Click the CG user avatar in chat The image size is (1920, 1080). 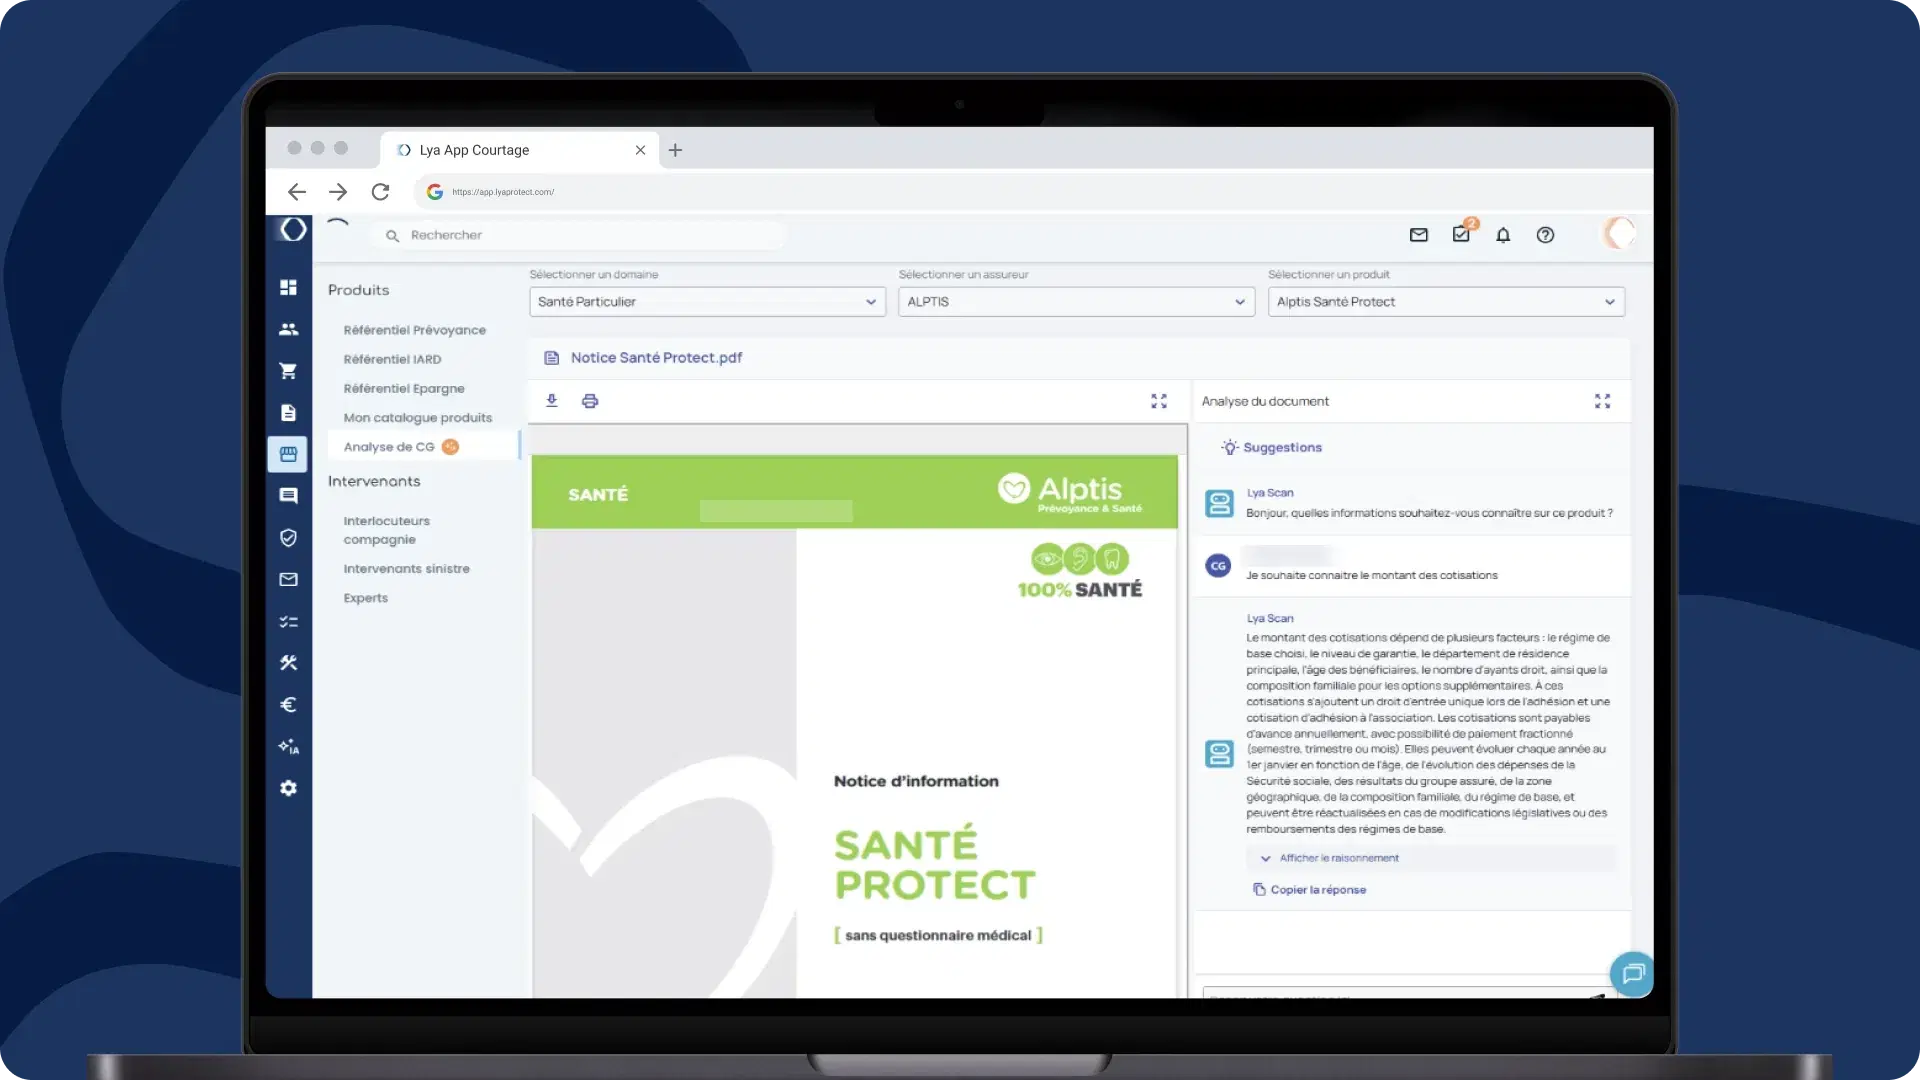point(1218,566)
